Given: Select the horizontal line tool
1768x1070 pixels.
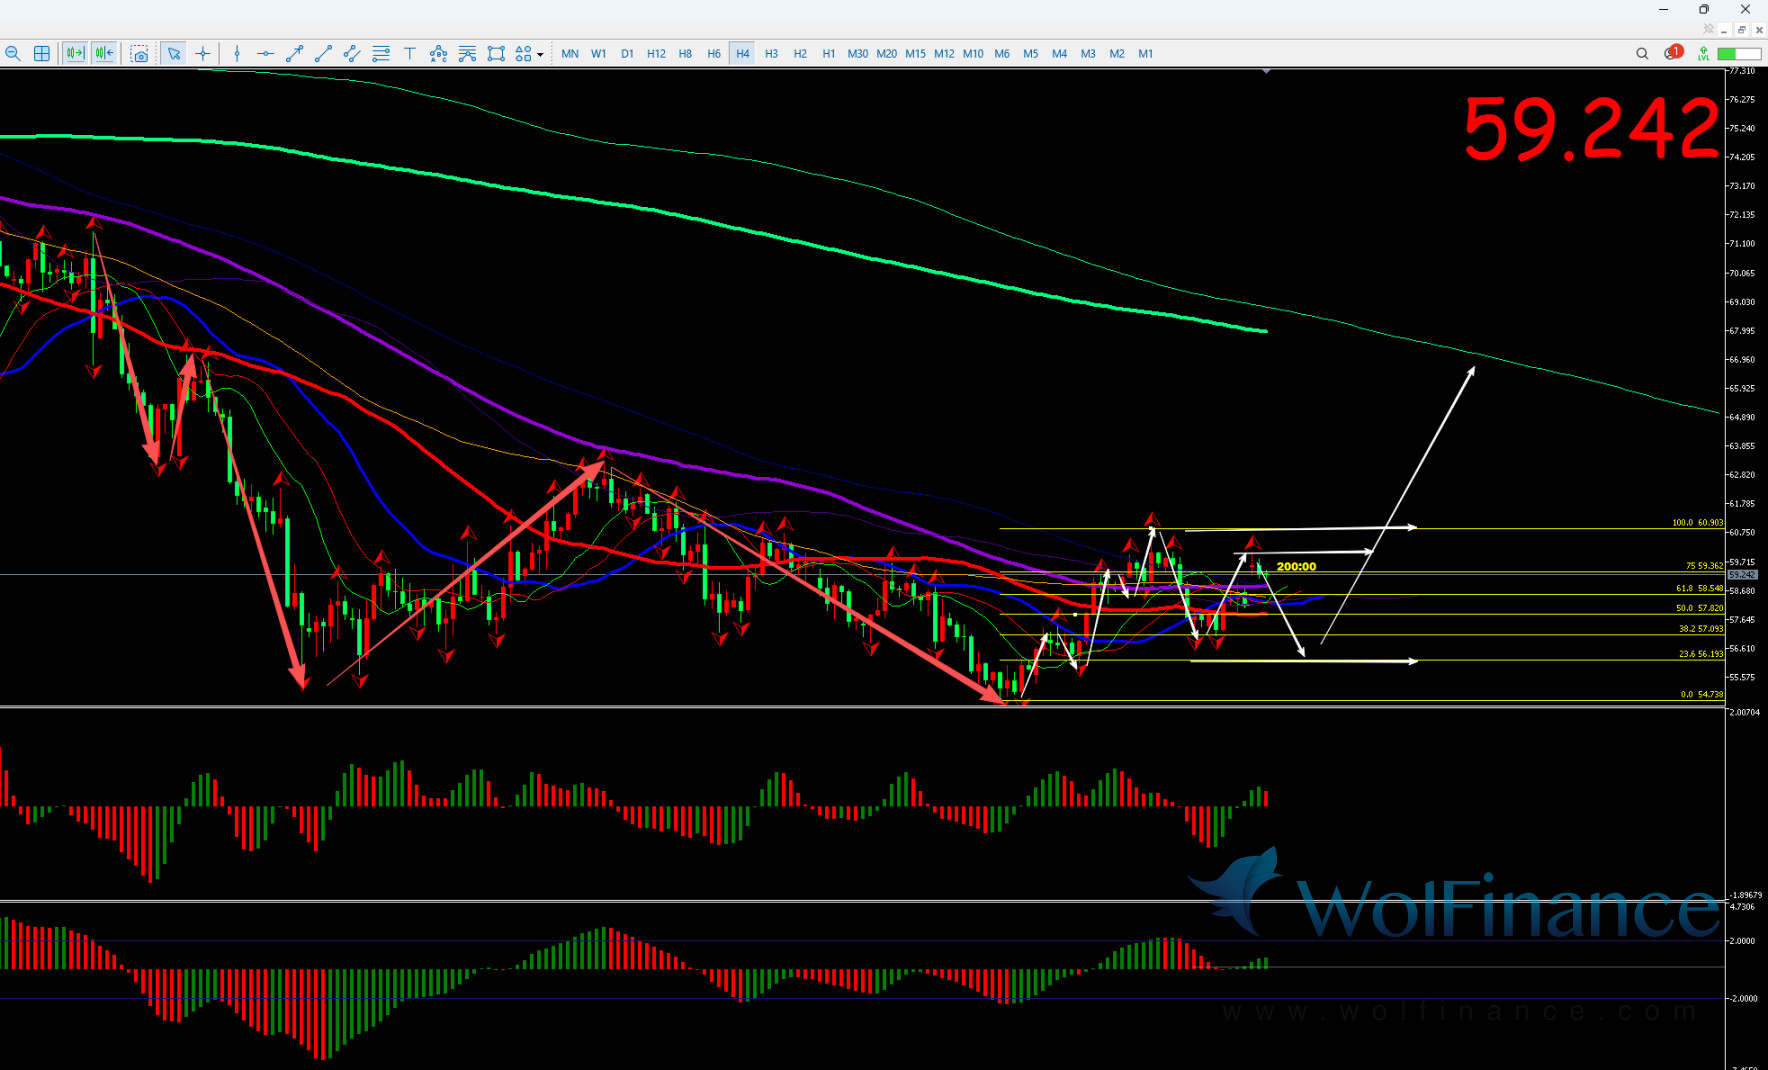Looking at the screenshot, I should 266,54.
